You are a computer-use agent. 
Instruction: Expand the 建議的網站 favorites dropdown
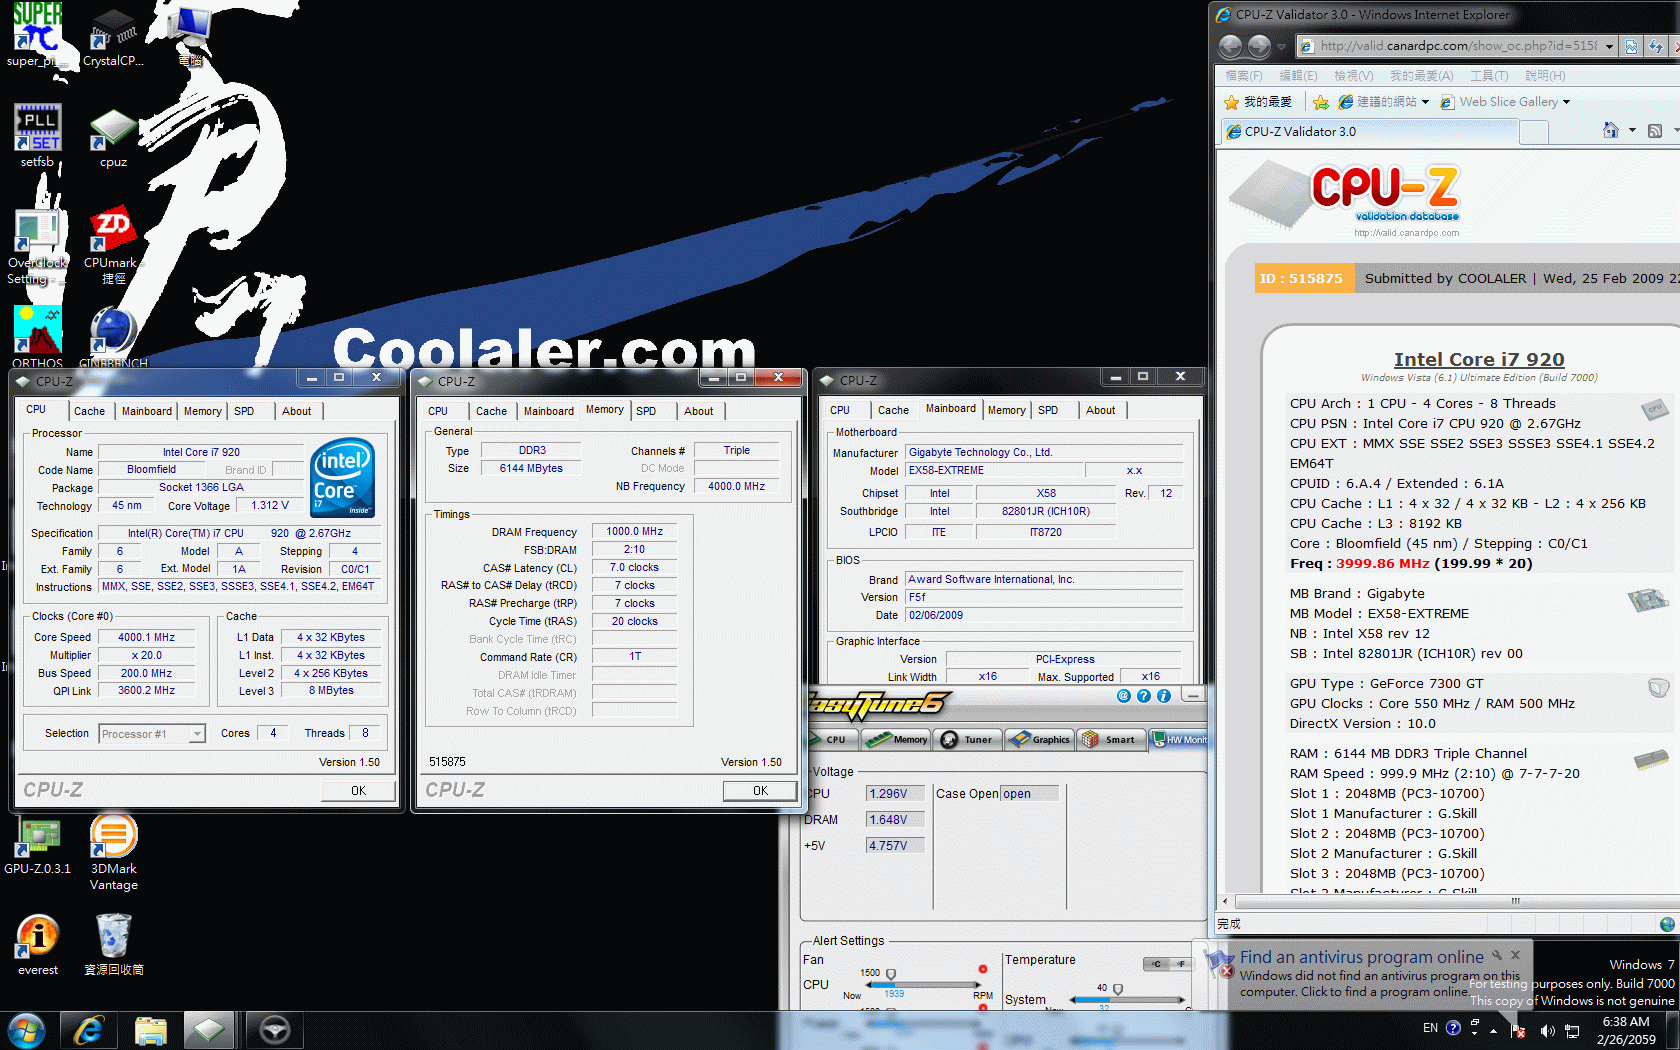click(x=1425, y=102)
